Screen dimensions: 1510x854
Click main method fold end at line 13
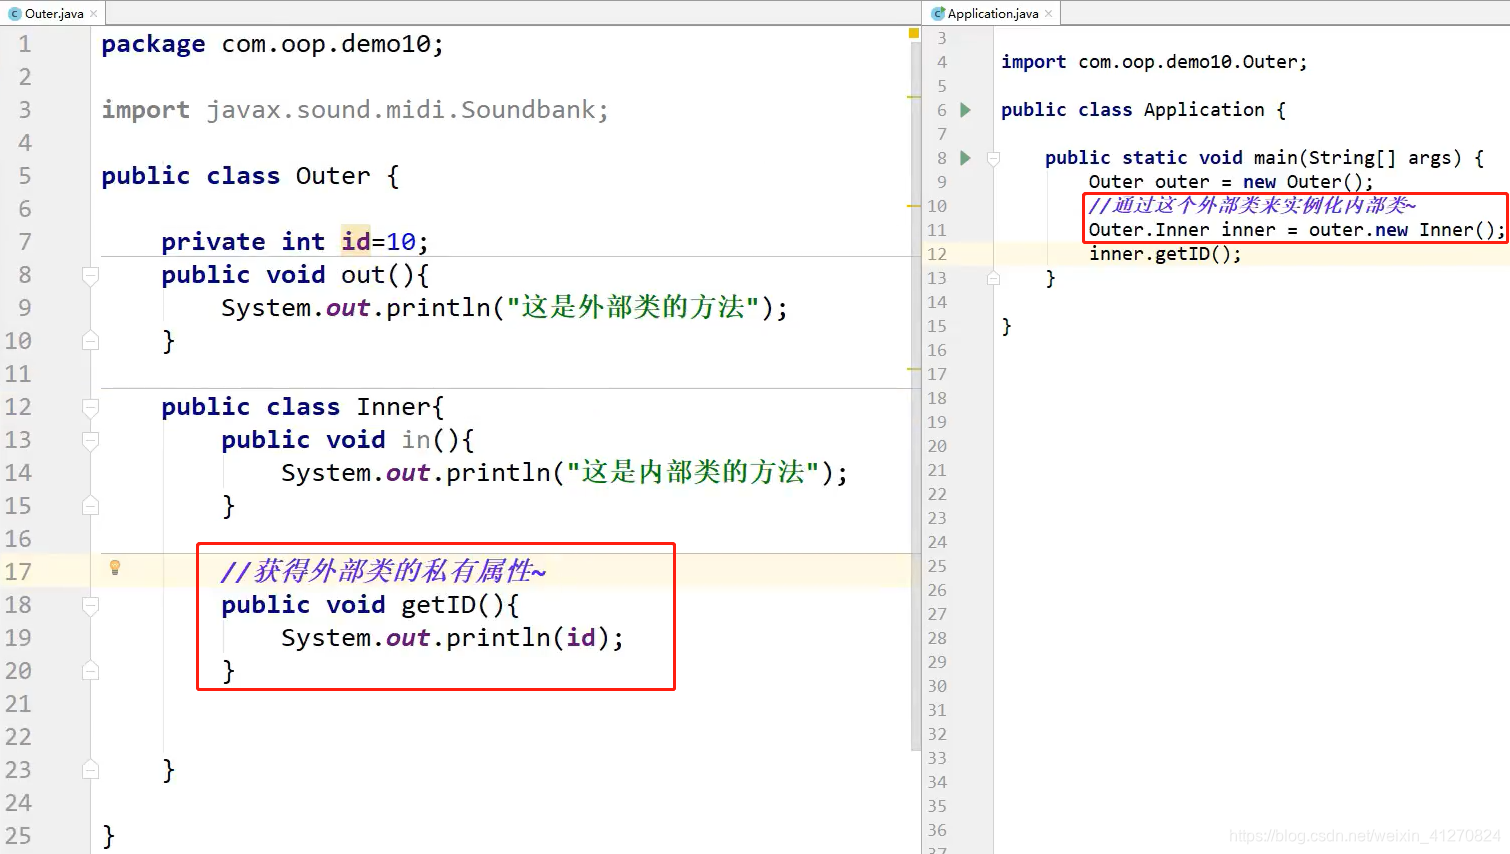click(993, 278)
